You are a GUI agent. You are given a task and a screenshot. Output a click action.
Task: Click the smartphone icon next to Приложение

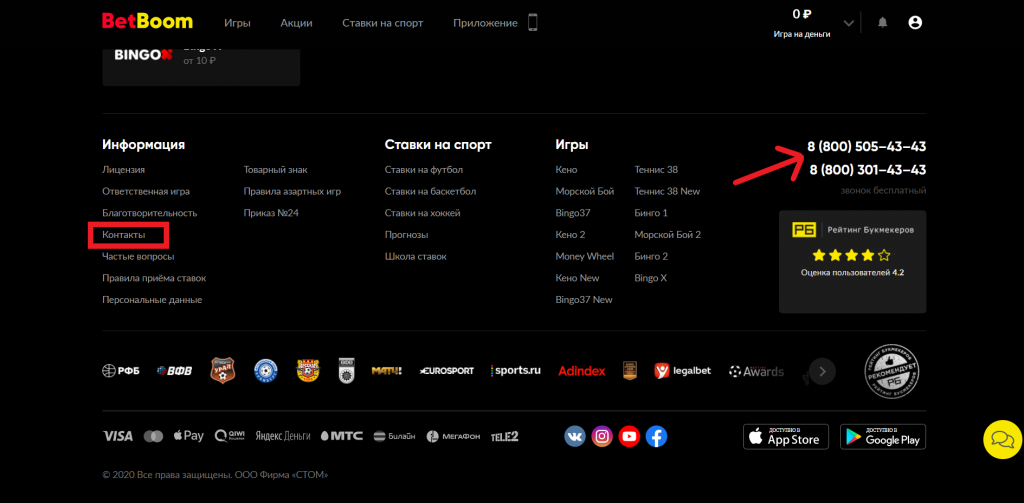point(533,23)
